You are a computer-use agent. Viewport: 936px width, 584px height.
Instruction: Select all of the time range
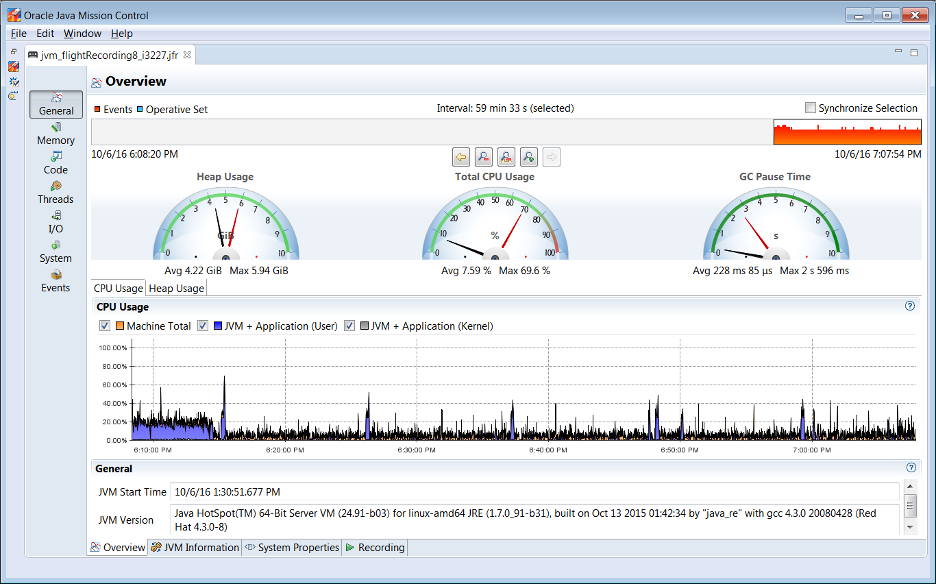tap(506, 157)
